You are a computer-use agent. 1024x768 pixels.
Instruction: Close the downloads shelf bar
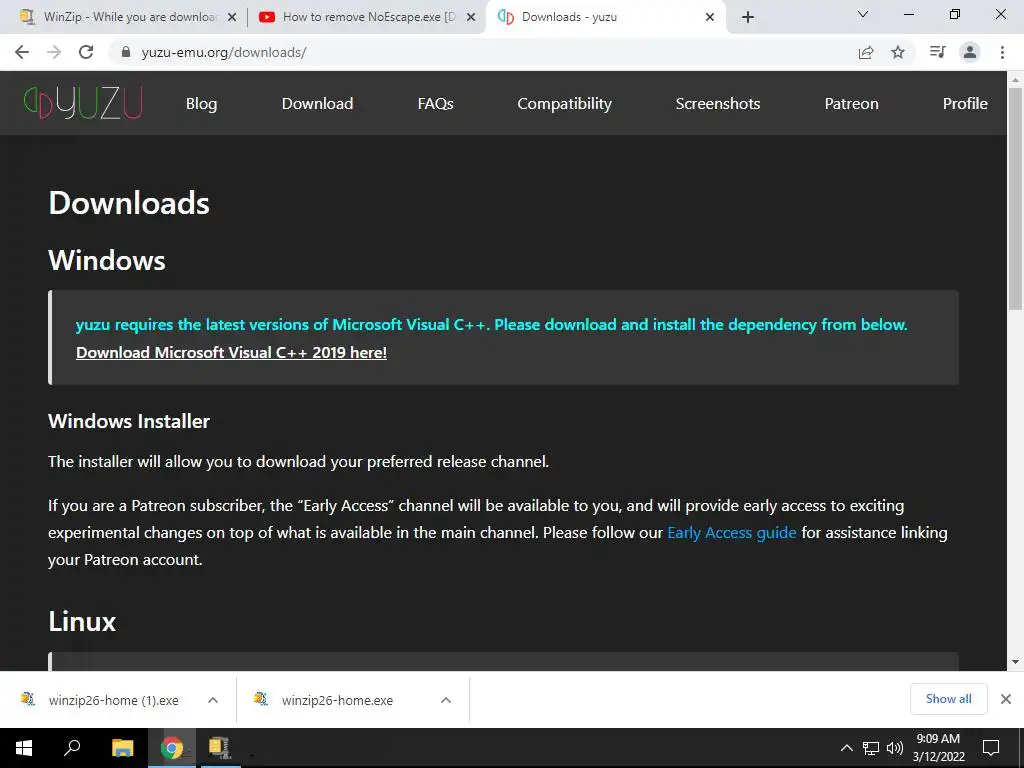click(1006, 699)
